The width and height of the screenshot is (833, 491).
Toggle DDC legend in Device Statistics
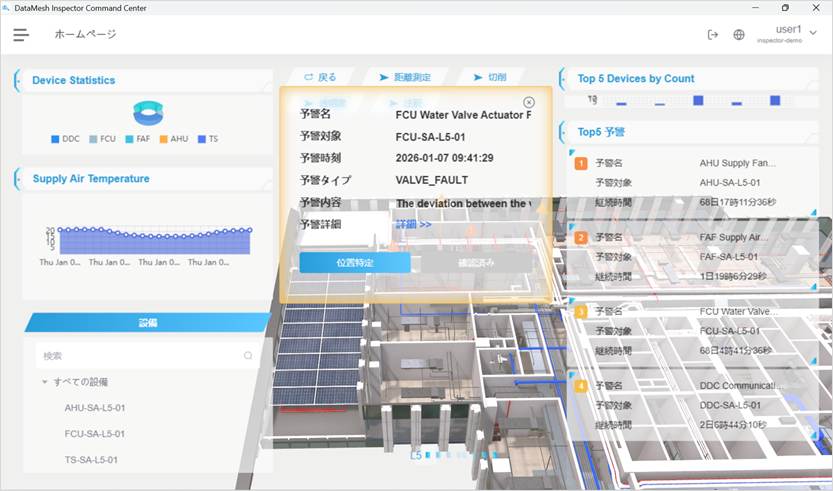[x=64, y=139]
